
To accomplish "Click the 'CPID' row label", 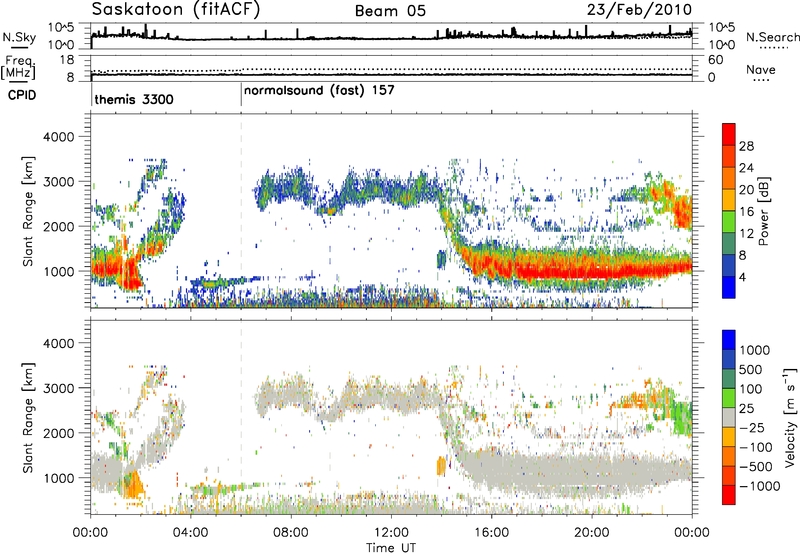I will pyautogui.click(x=22, y=95).
